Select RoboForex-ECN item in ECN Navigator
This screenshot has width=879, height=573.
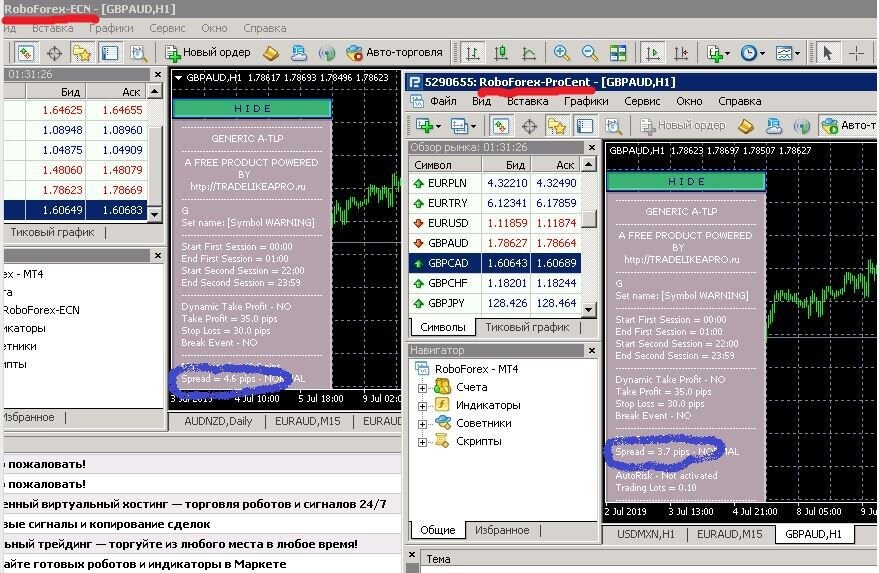coord(41,310)
